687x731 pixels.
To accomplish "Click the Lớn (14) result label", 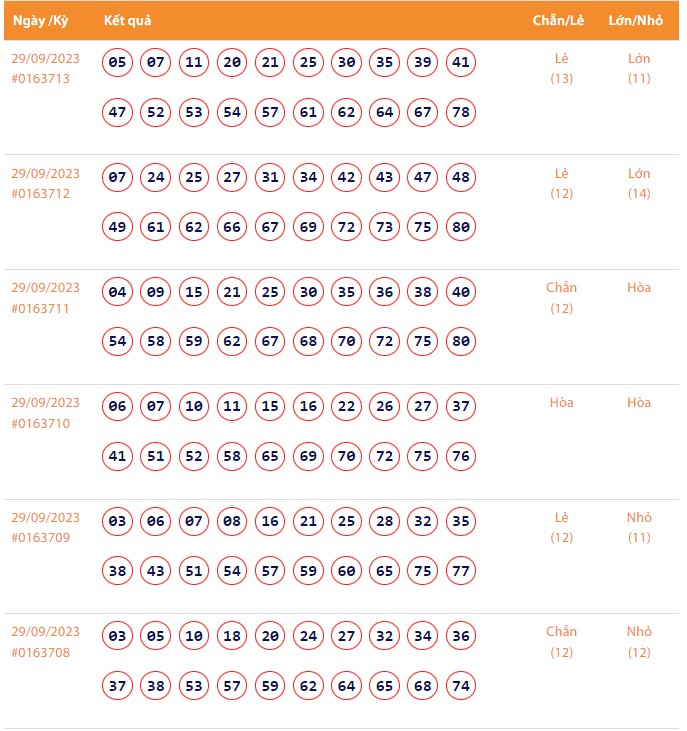I will tap(639, 183).
